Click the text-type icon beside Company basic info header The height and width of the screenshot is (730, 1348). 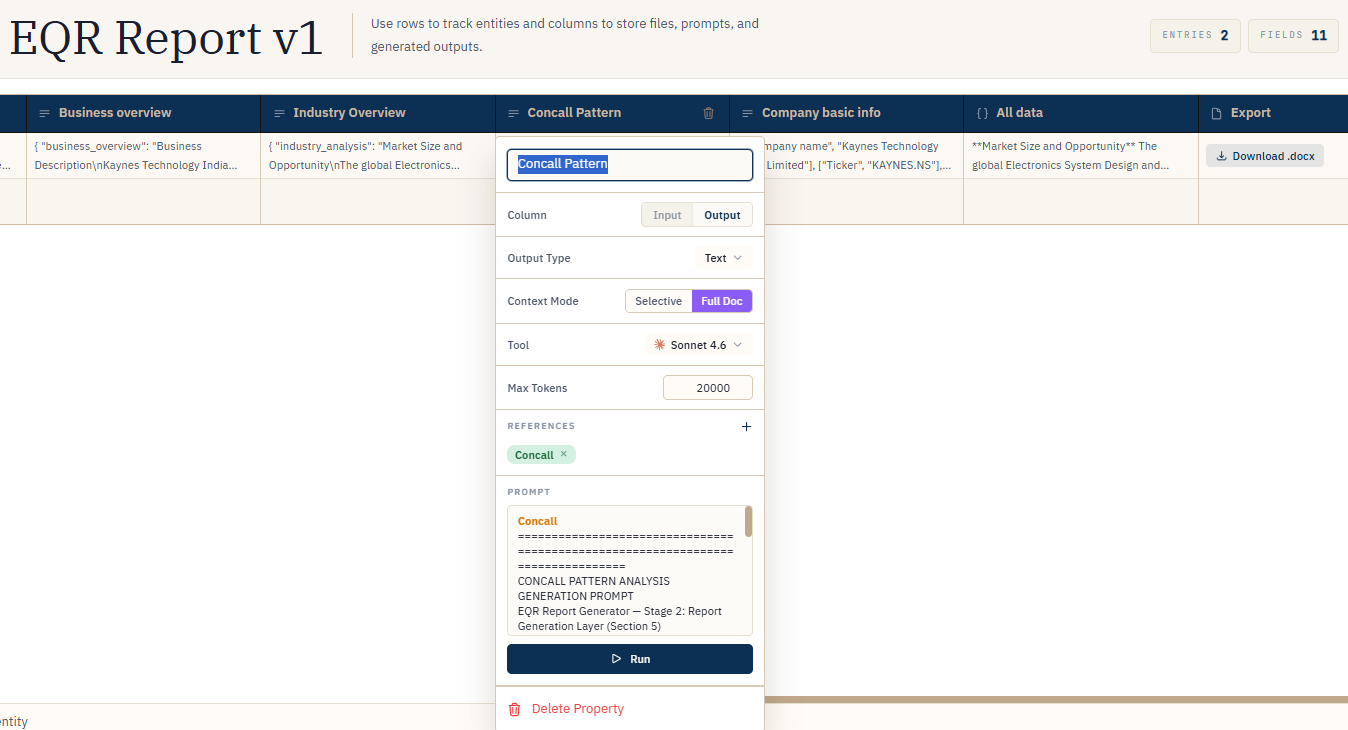748,113
